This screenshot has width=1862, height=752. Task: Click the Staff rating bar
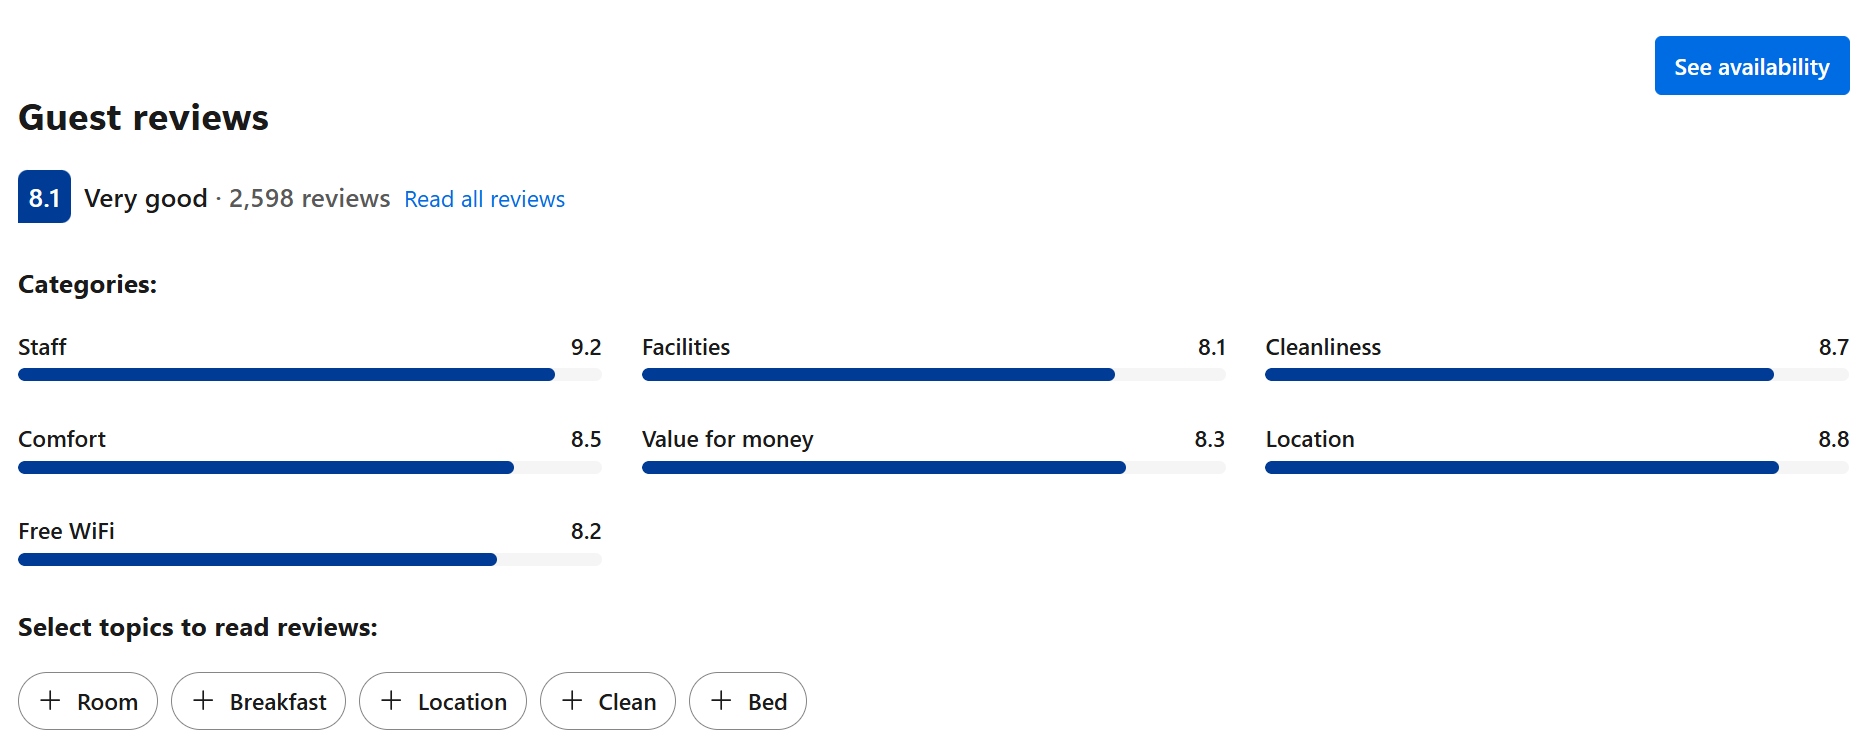(x=310, y=375)
